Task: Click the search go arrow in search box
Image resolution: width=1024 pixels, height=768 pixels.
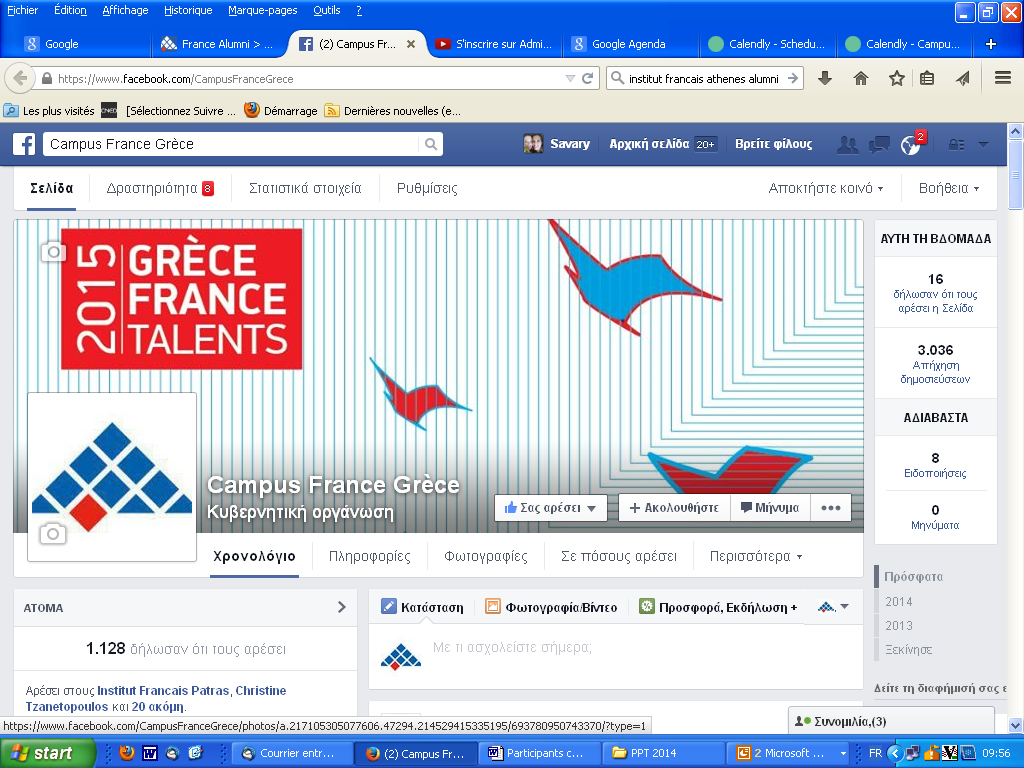Action: click(x=793, y=78)
